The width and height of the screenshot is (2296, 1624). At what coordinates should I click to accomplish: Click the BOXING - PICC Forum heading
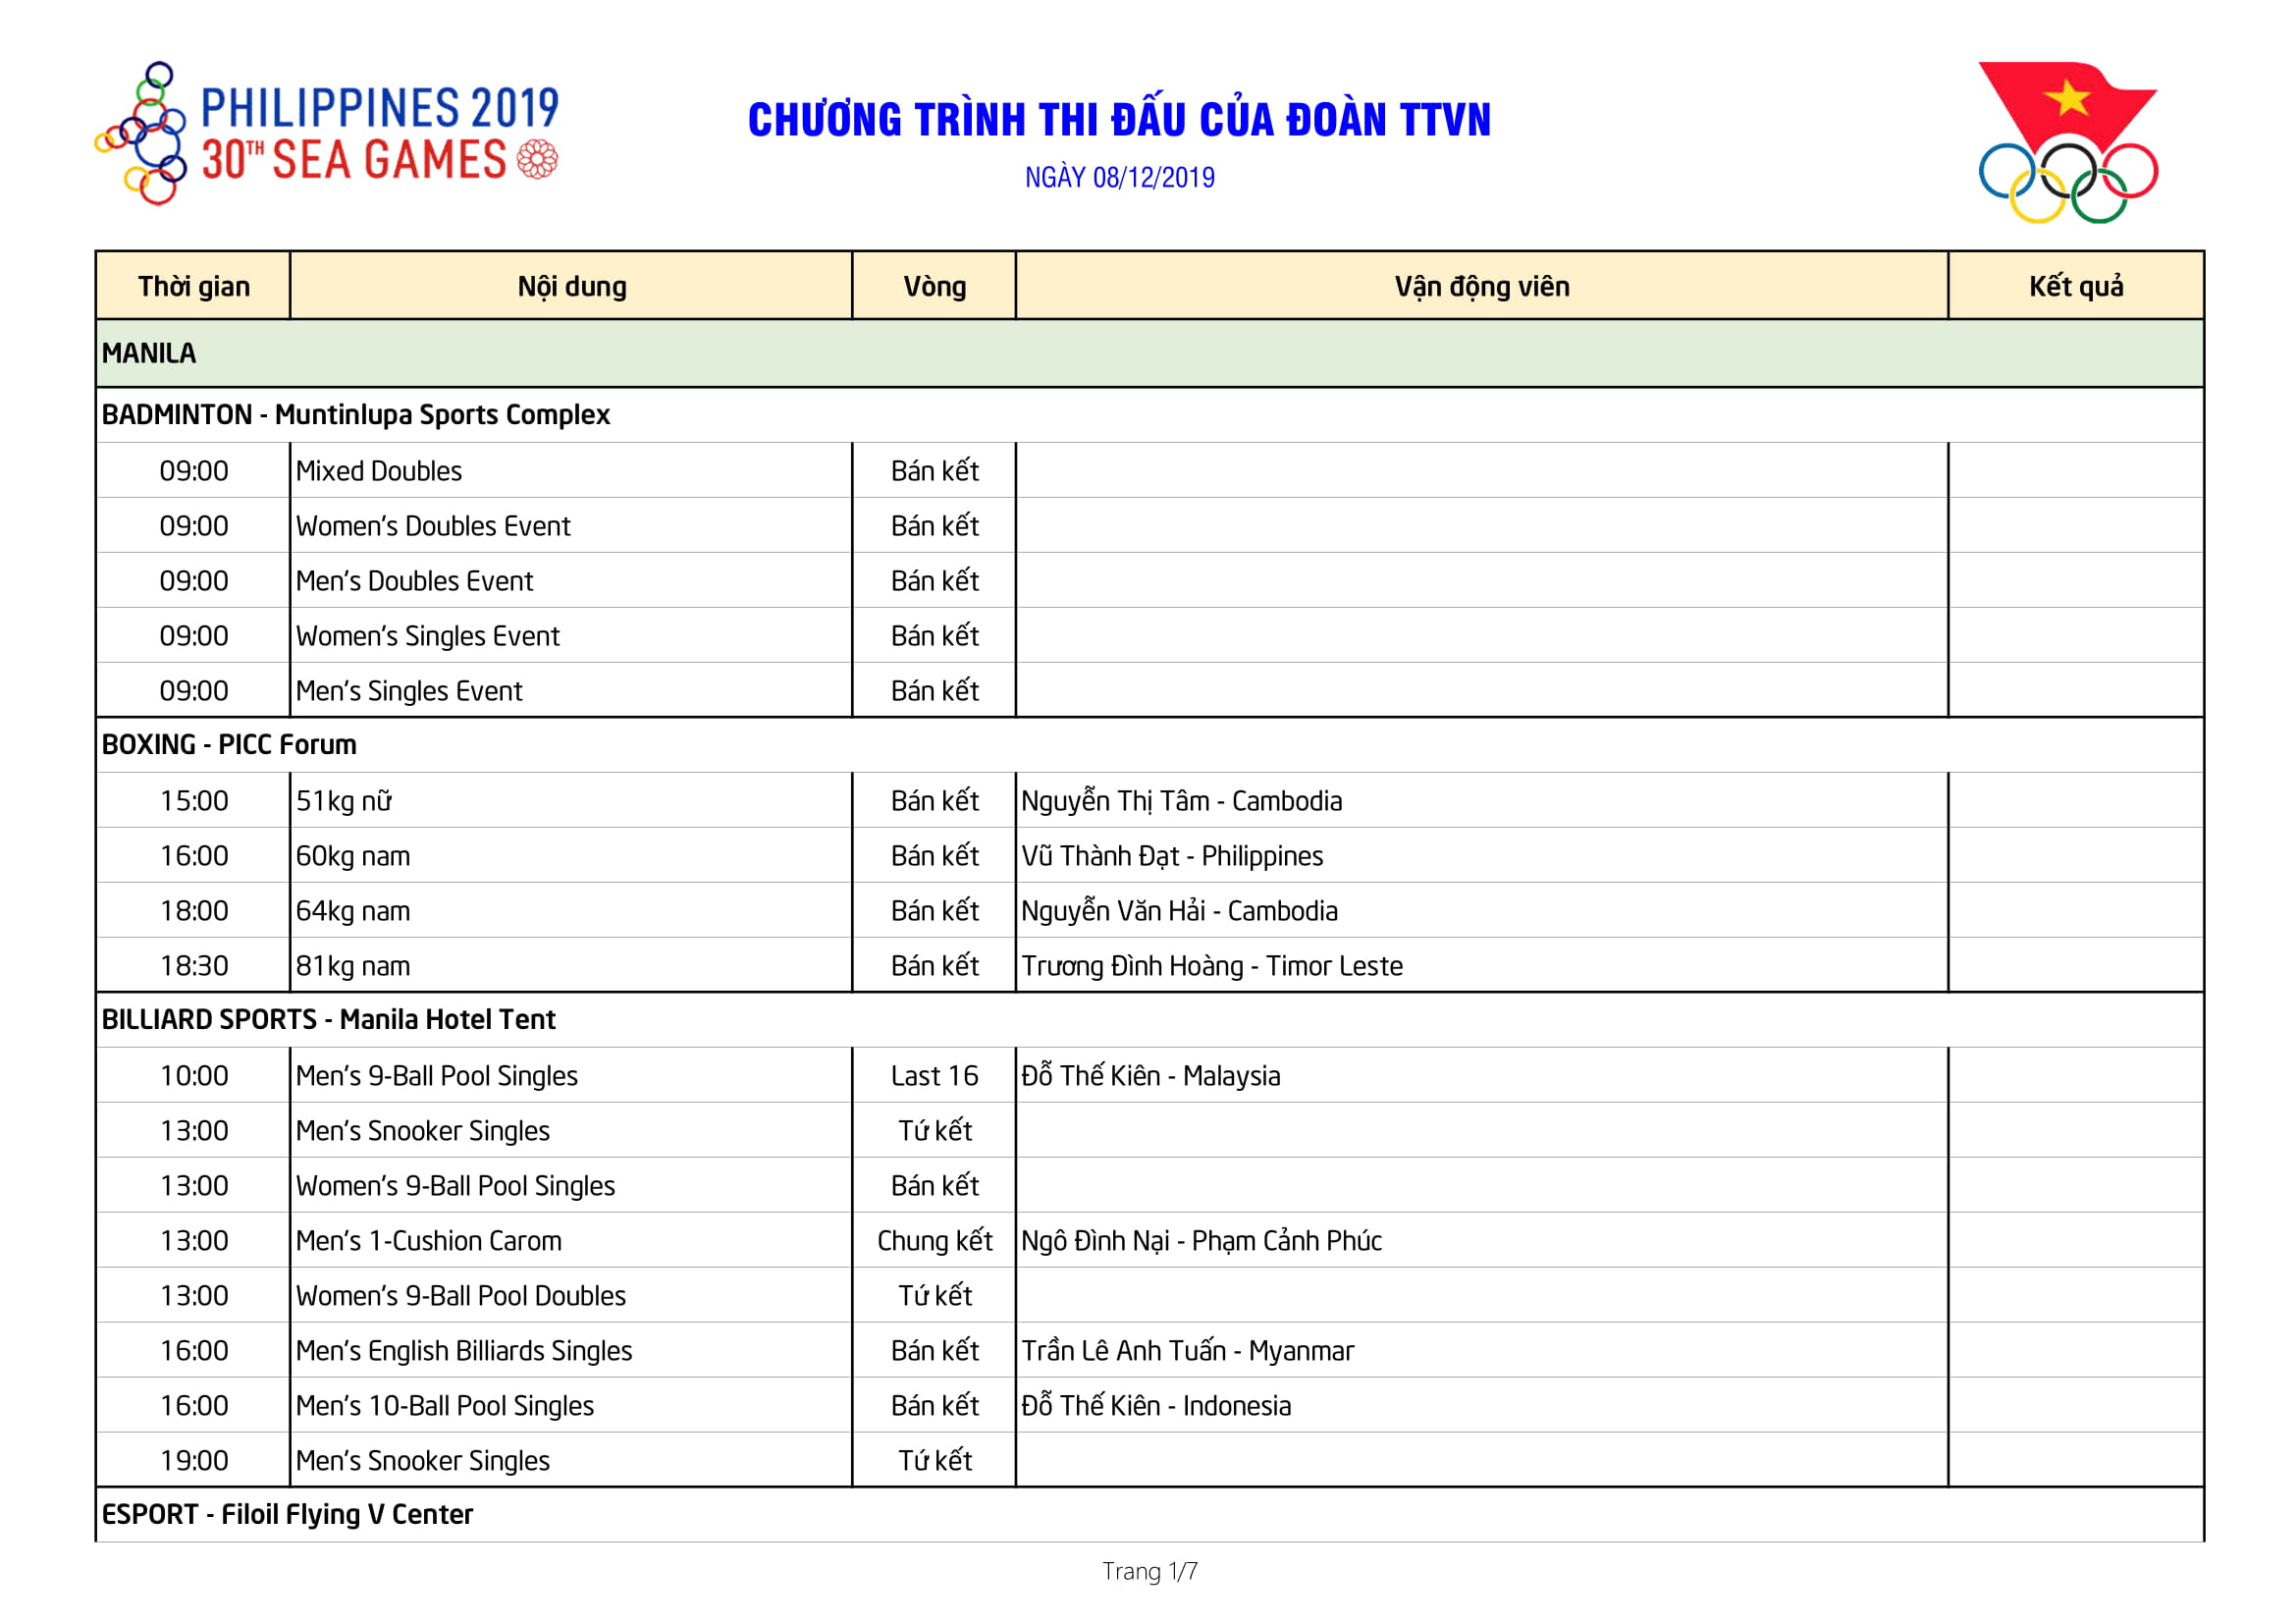[229, 745]
